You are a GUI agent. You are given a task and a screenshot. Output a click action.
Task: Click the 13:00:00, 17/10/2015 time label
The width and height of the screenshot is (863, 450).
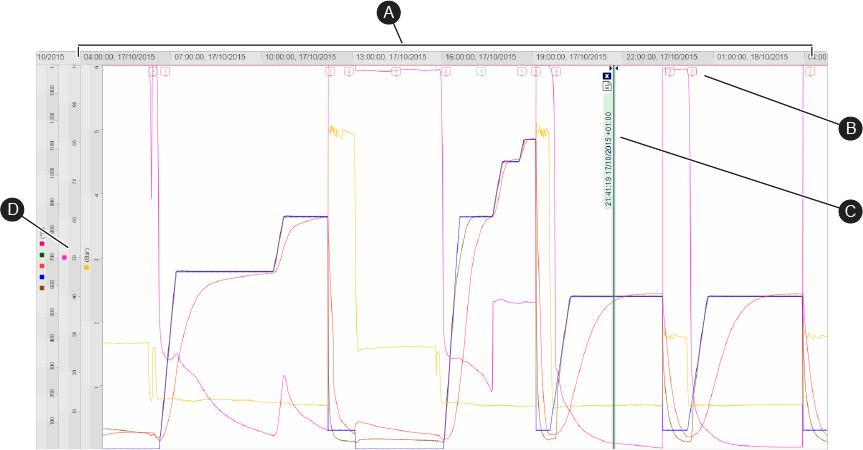[390, 57]
